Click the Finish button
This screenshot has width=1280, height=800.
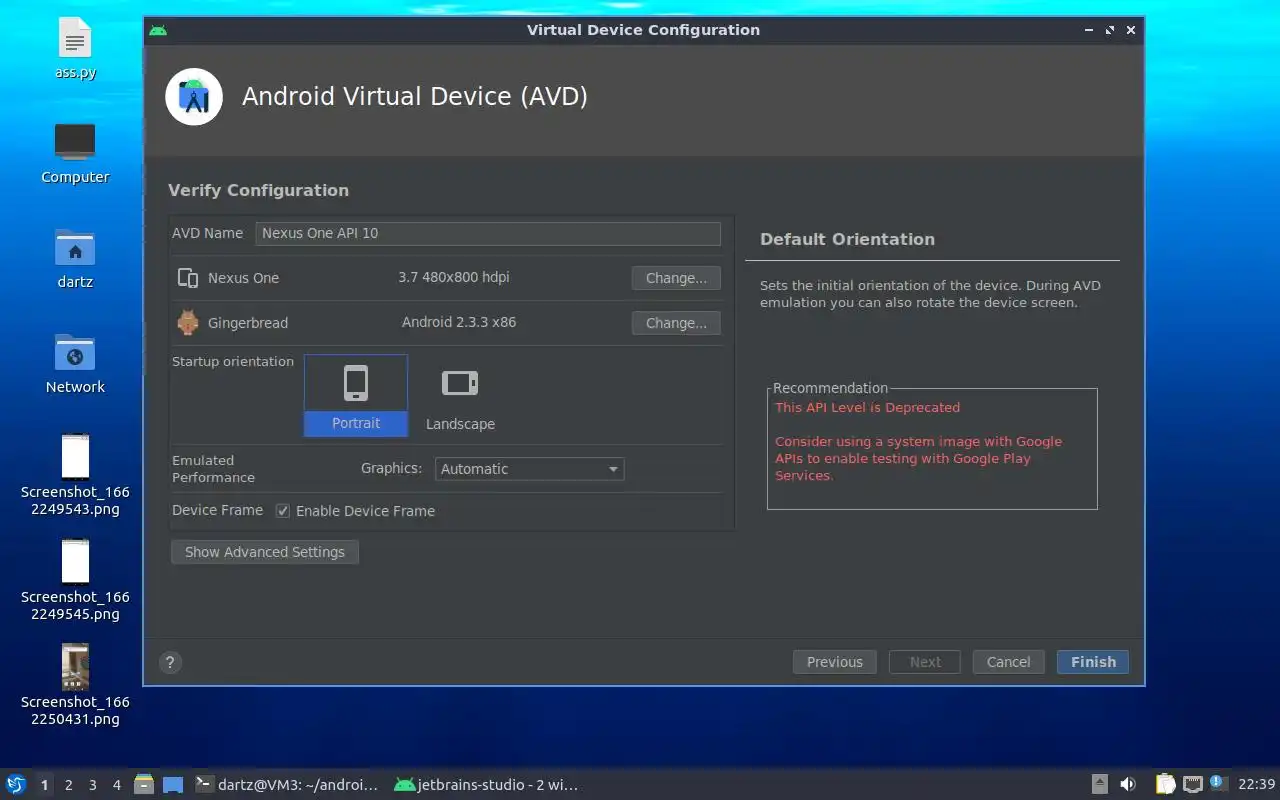1093,662
